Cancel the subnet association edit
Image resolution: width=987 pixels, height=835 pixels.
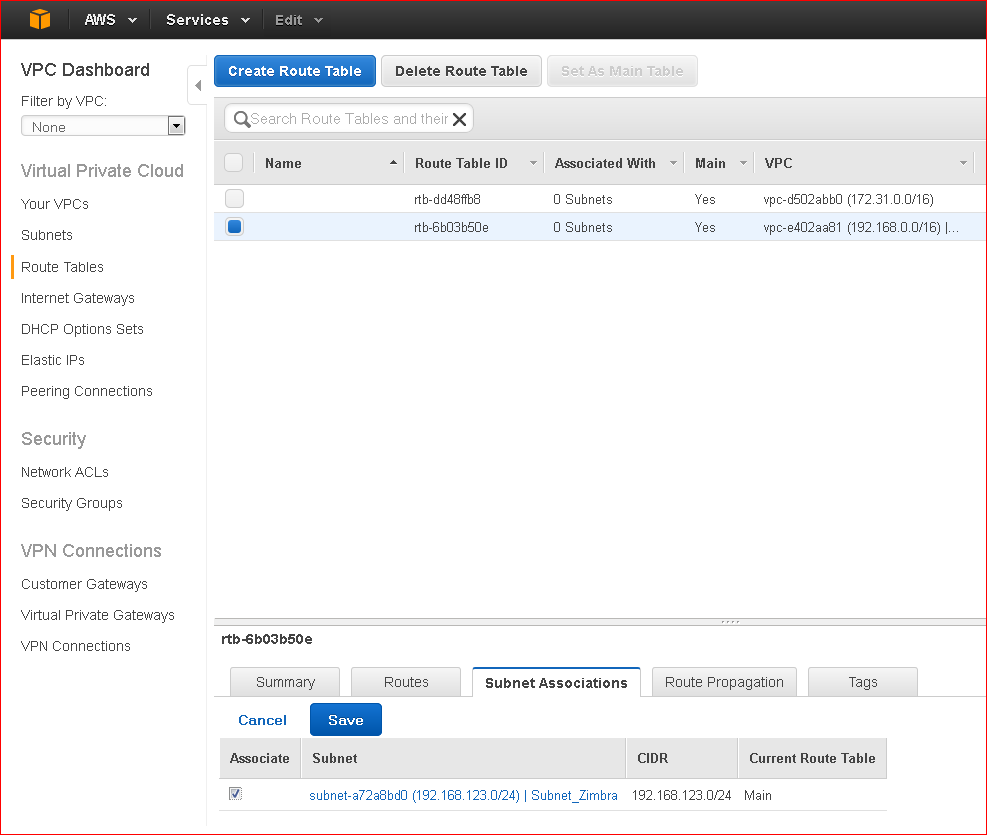[262, 720]
